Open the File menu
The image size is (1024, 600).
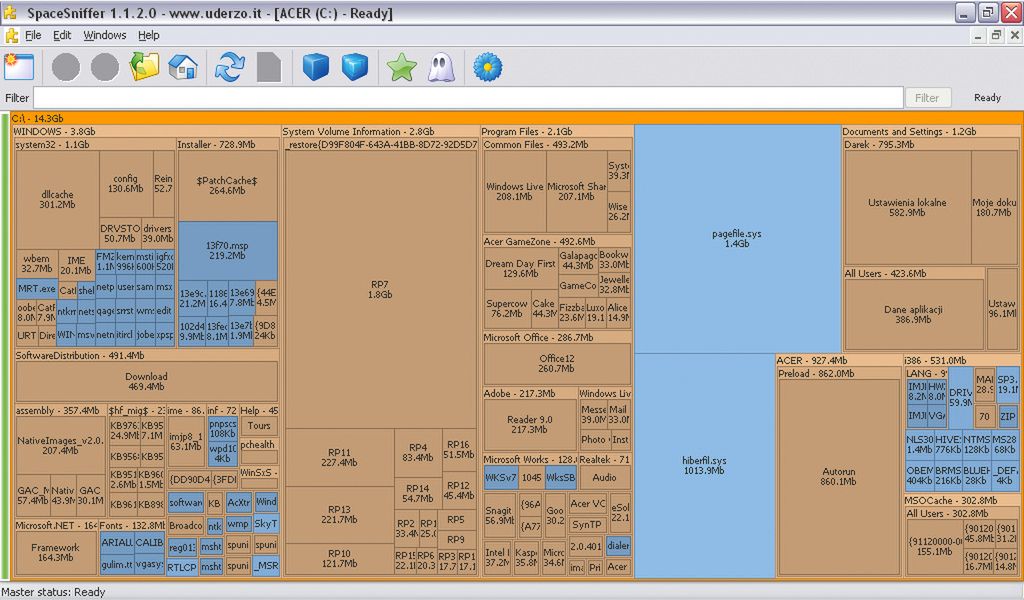pyautogui.click(x=33, y=35)
